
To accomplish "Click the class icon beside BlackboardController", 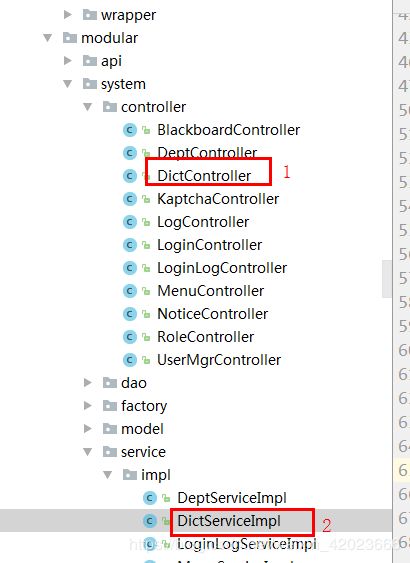I will tap(130, 130).
